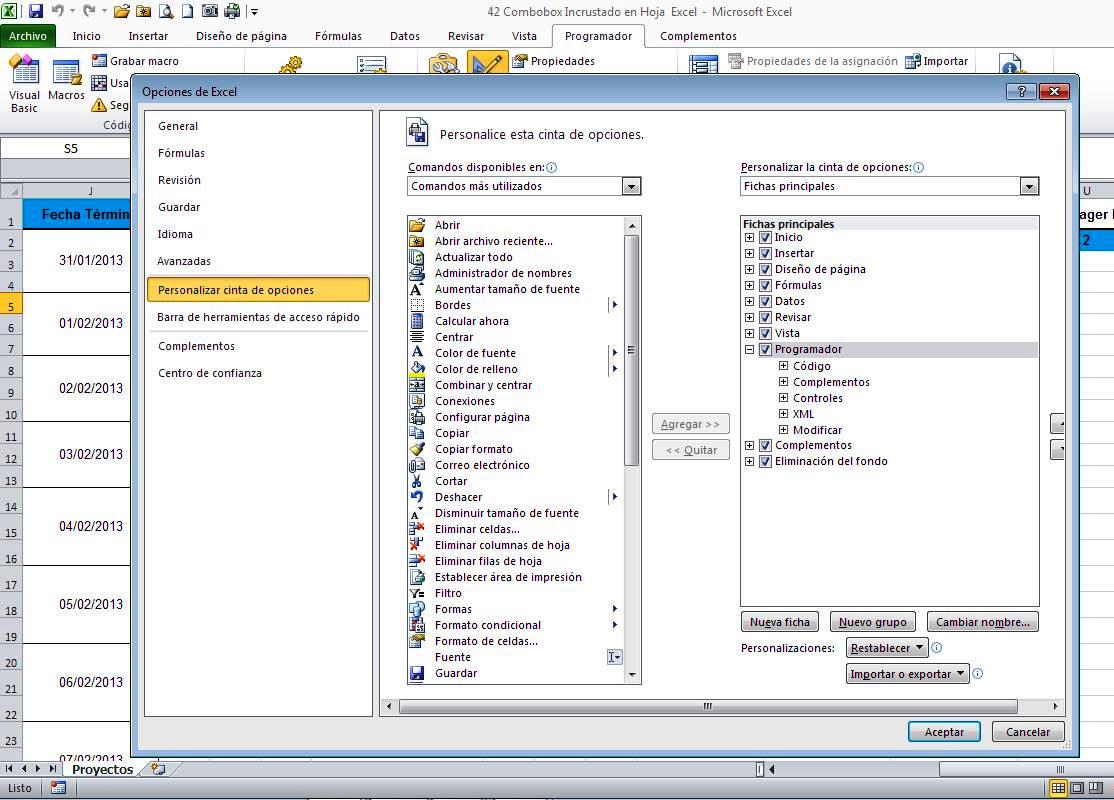1114x800 pixels.
Task: Click the Cancelar button
Action: (x=1027, y=732)
